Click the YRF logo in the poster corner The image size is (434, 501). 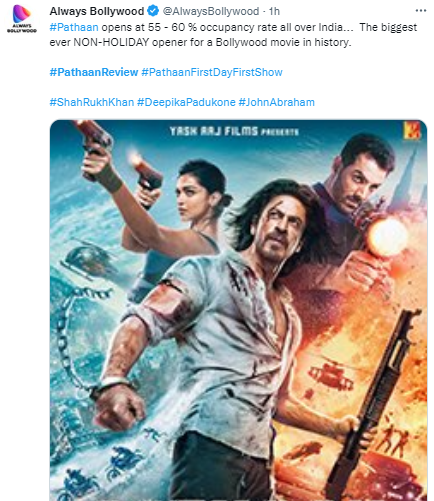[x=412, y=130]
